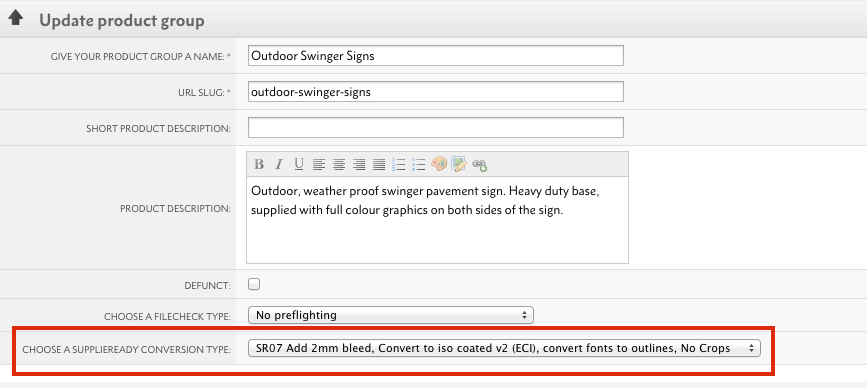Insert bulleted list in description
The height and width of the screenshot is (388, 867).
(419, 164)
